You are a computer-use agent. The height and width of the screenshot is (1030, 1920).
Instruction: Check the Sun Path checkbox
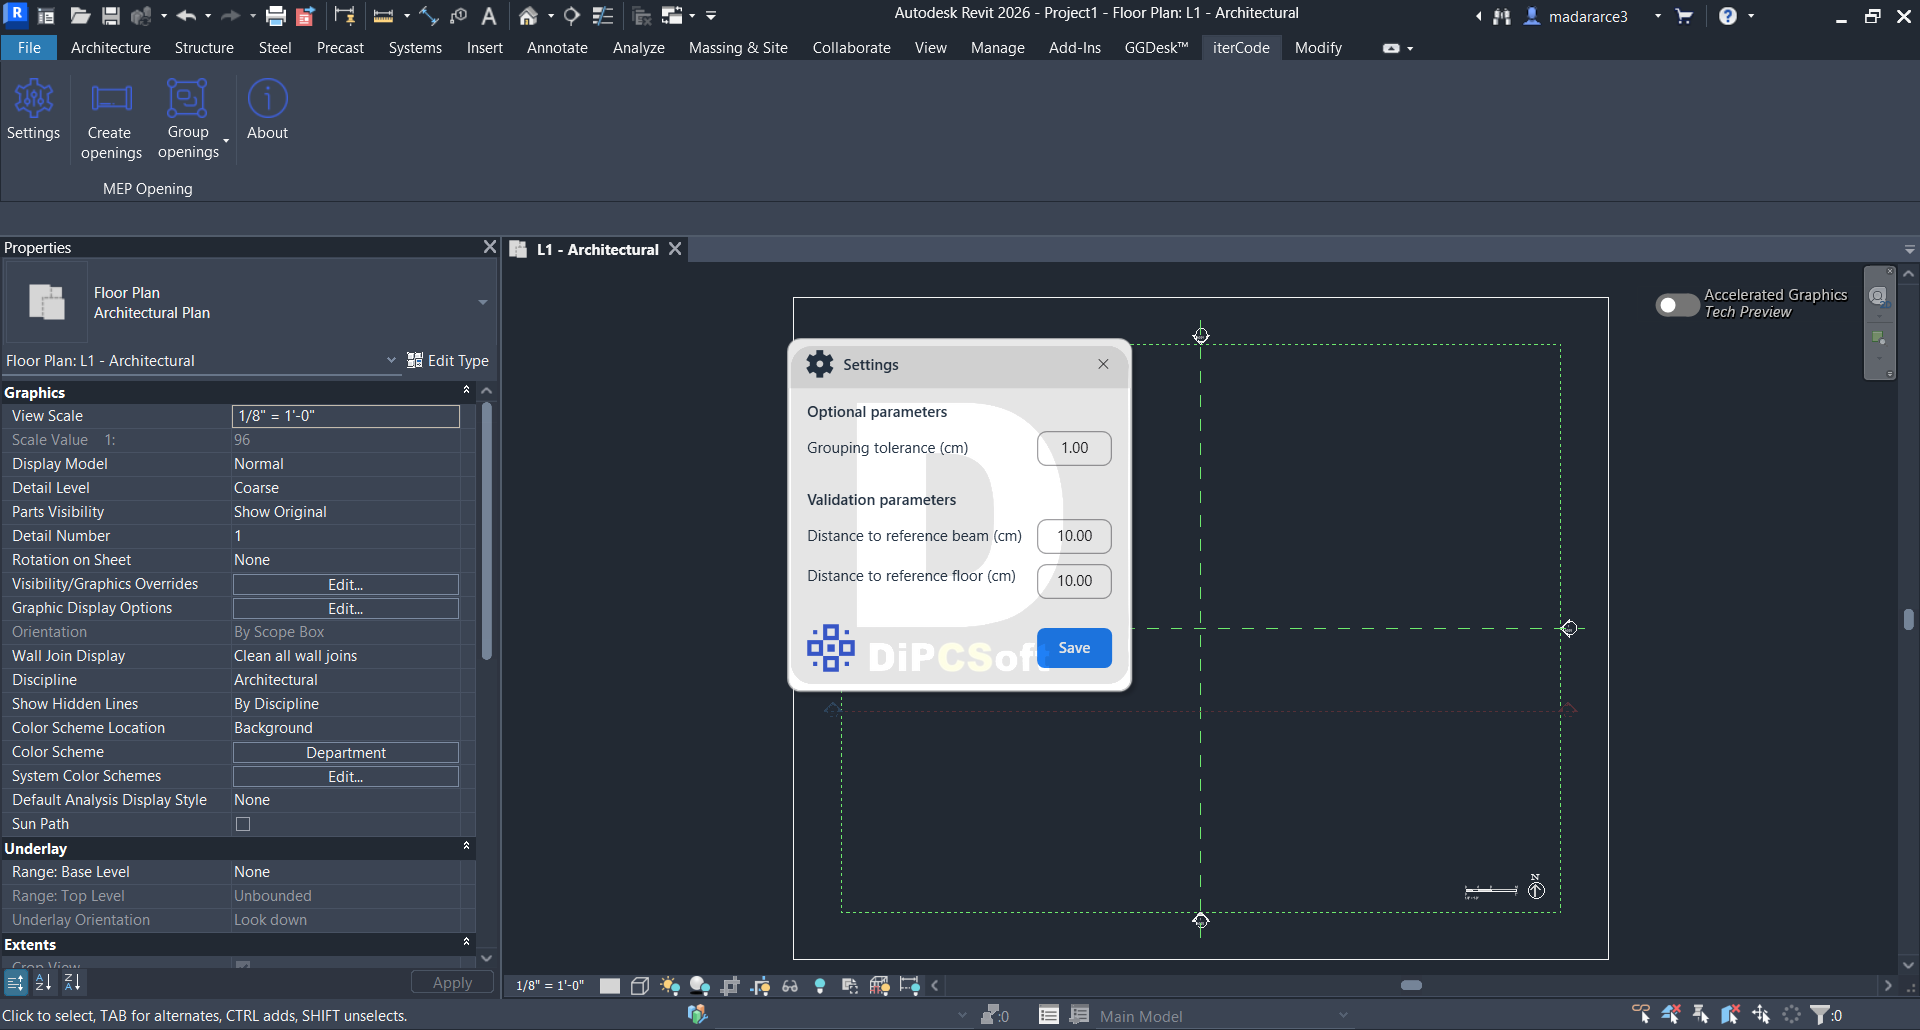[x=243, y=824]
